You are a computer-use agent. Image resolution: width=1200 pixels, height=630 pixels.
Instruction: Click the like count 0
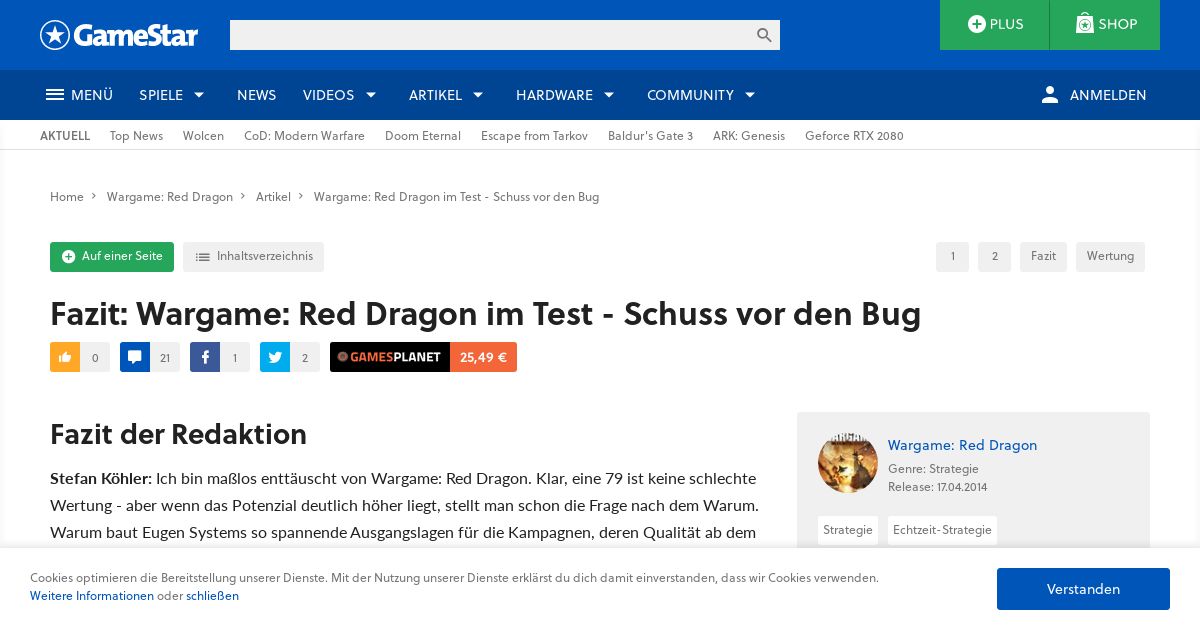(95, 357)
